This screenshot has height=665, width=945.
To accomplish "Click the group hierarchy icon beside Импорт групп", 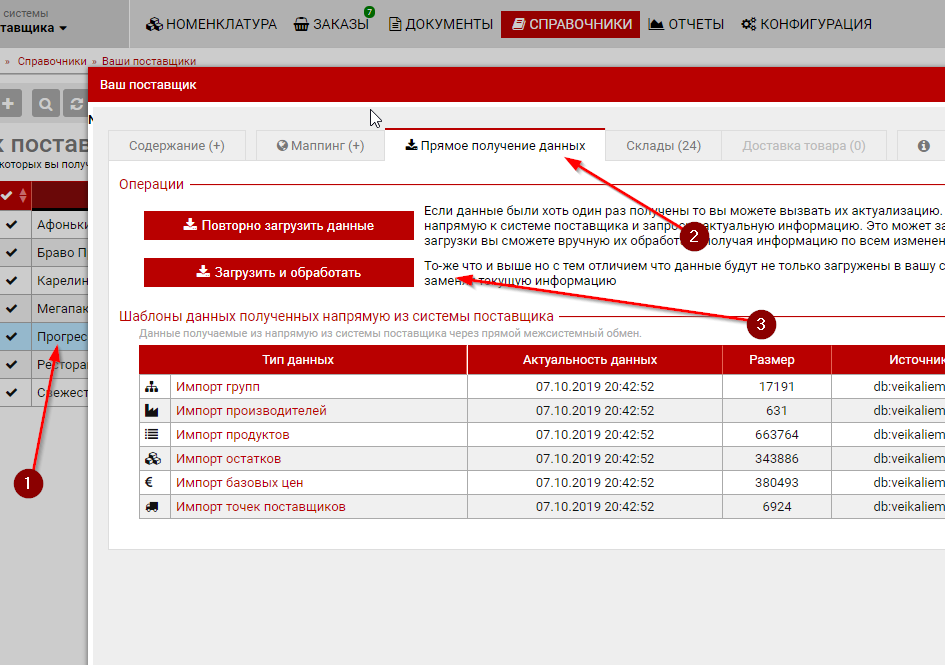I will (153, 387).
